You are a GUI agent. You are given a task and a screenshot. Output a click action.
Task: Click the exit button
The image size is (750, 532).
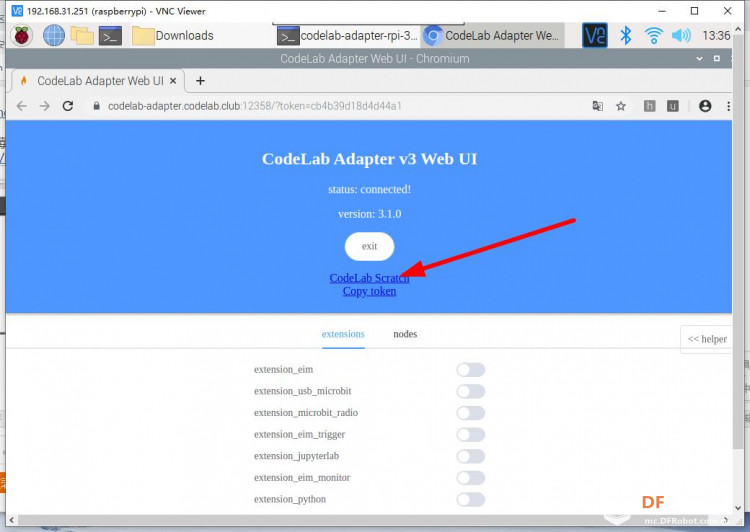tap(369, 246)
